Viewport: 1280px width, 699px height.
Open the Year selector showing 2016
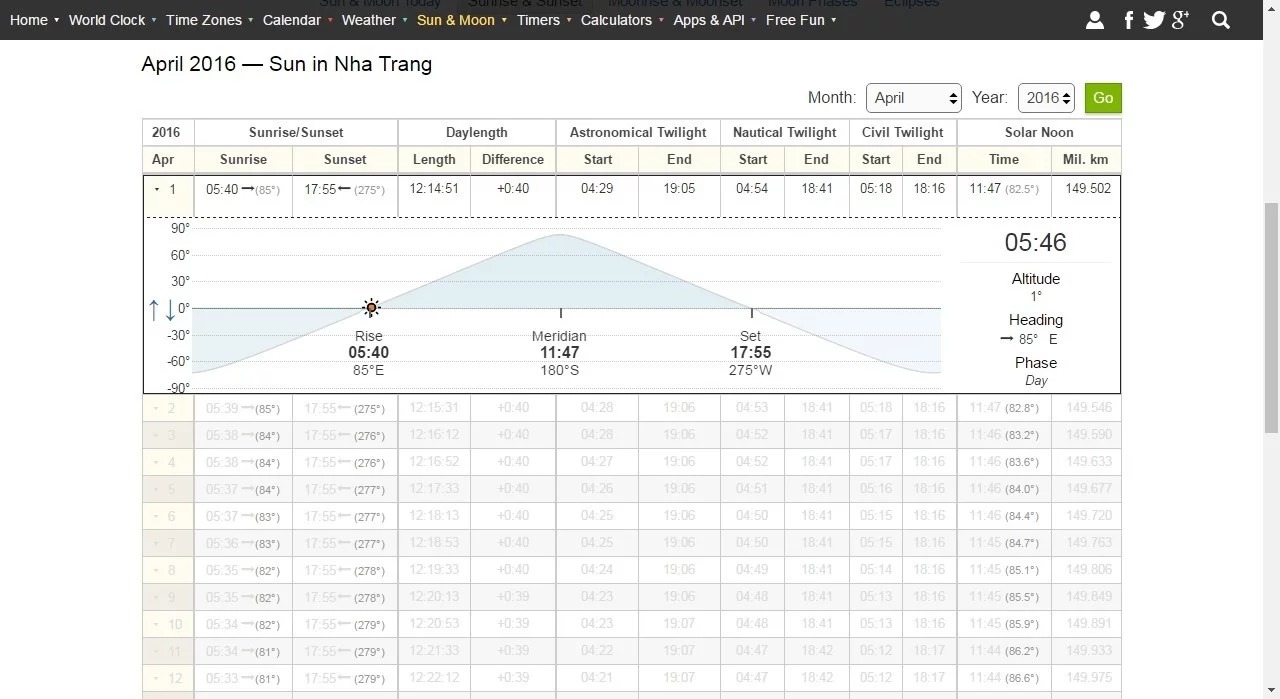click(x=1046, y=98)
